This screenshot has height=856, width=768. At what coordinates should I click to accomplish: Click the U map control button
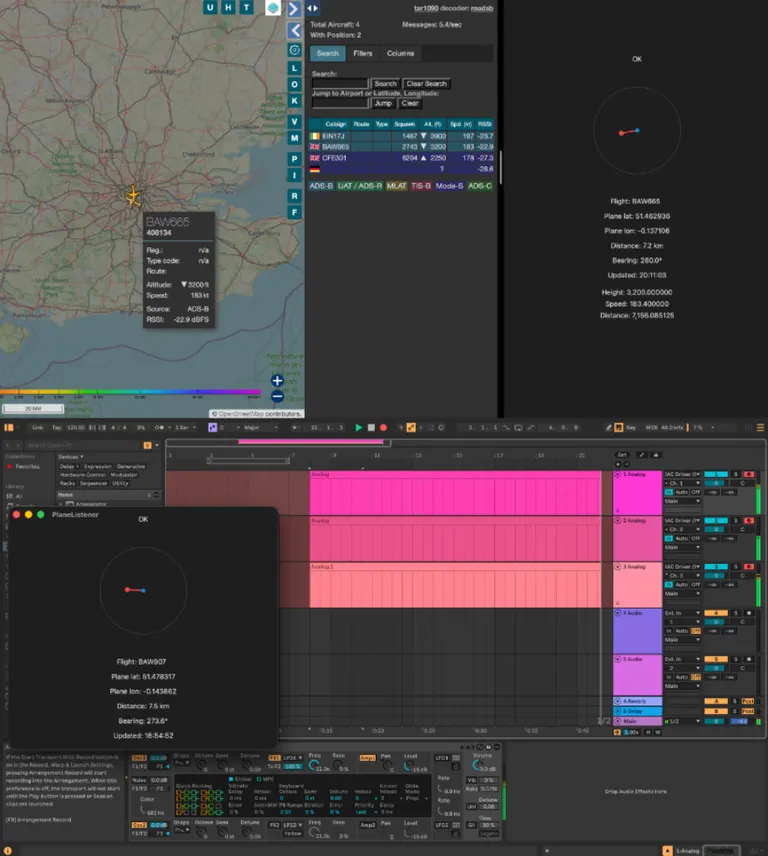(x=210, y=7)
